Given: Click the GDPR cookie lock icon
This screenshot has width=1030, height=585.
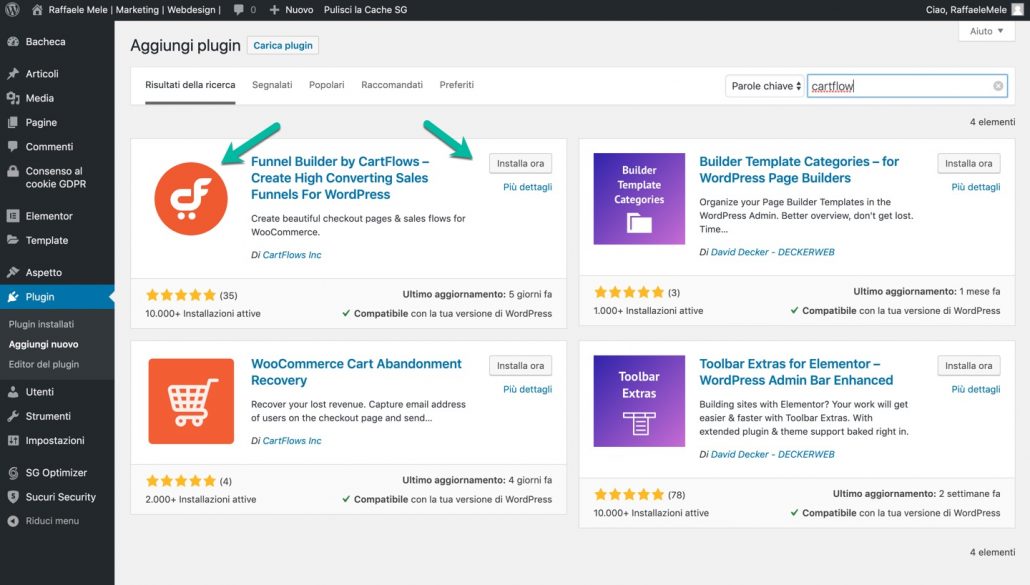Looking at the screenshot, I should tap(13, 171).
